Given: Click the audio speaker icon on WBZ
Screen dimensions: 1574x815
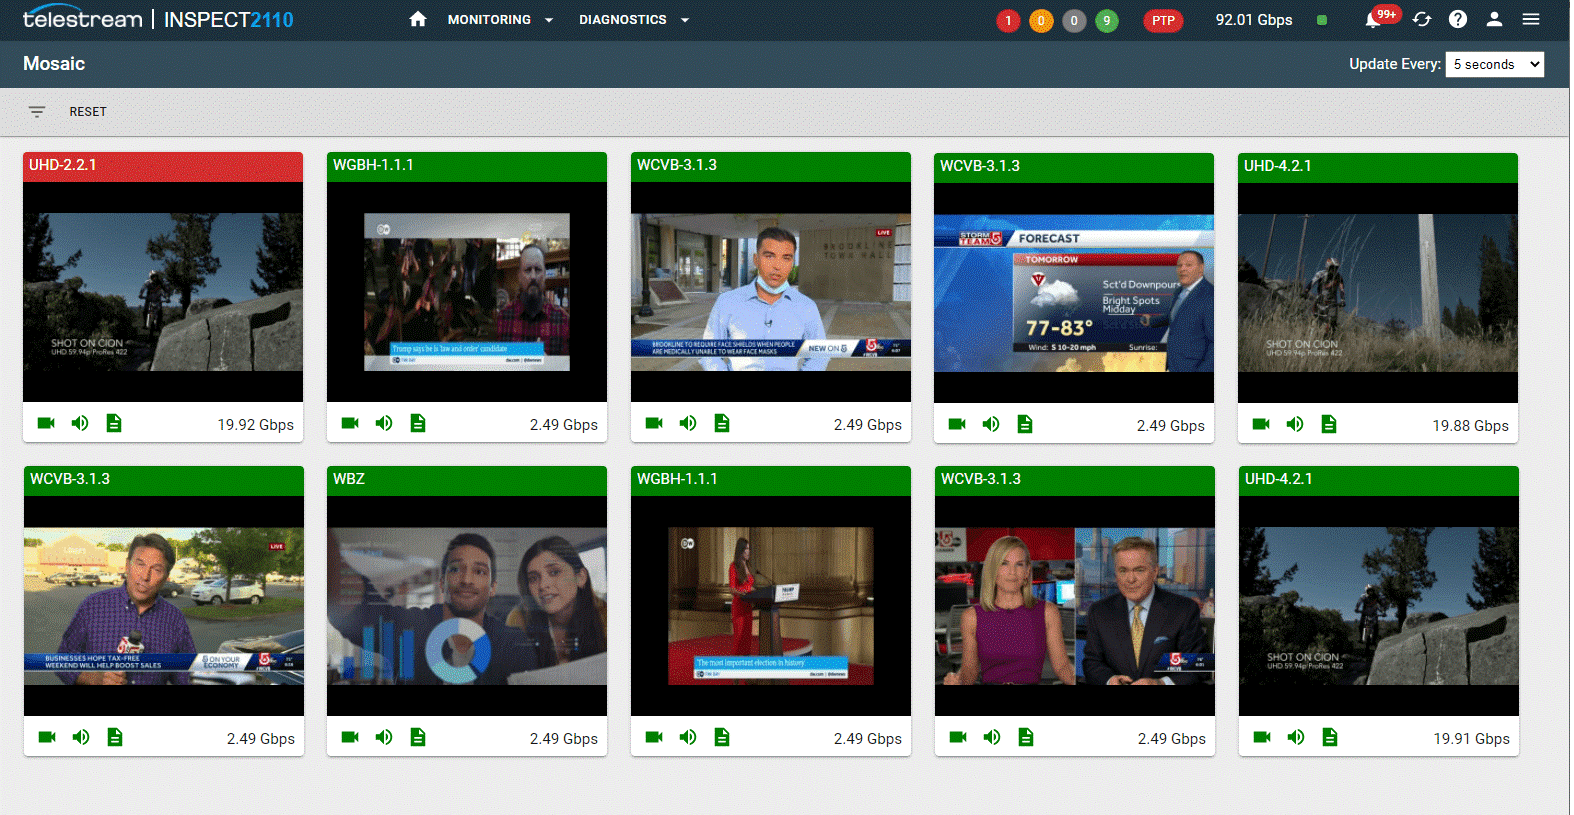Looking at the screenshot, I should [384, 737].
